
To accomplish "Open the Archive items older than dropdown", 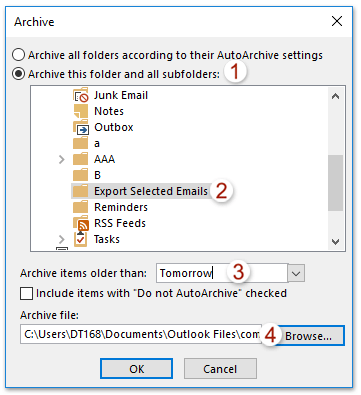I will [296, 273].
